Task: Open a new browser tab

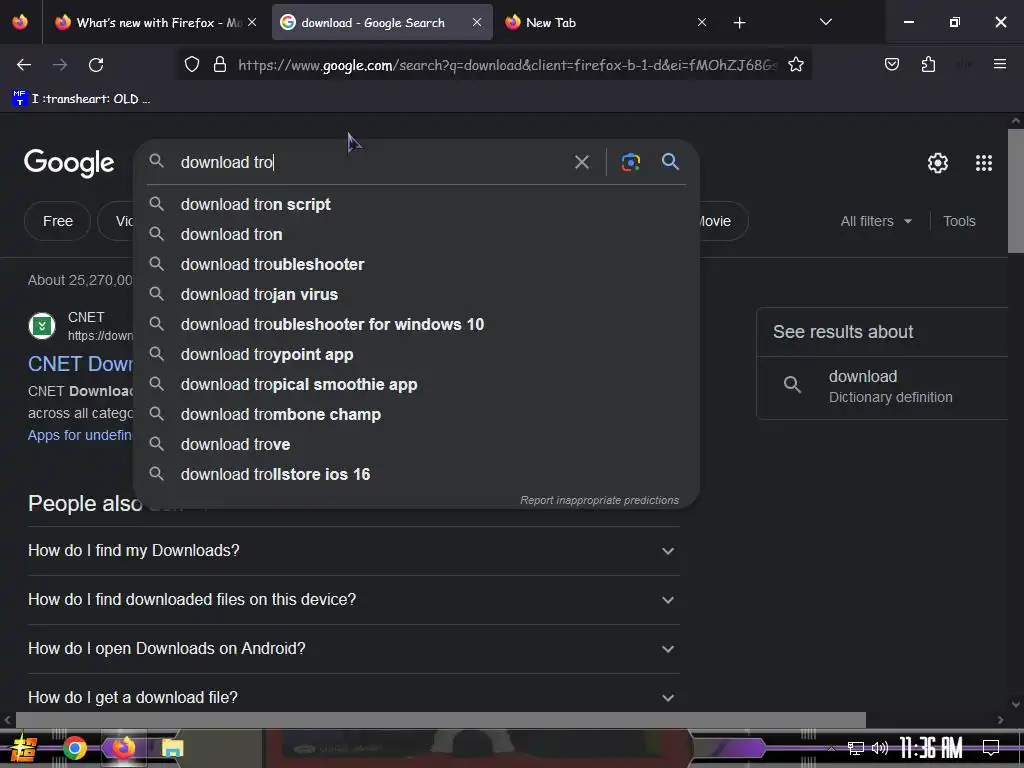Action: 739,23
